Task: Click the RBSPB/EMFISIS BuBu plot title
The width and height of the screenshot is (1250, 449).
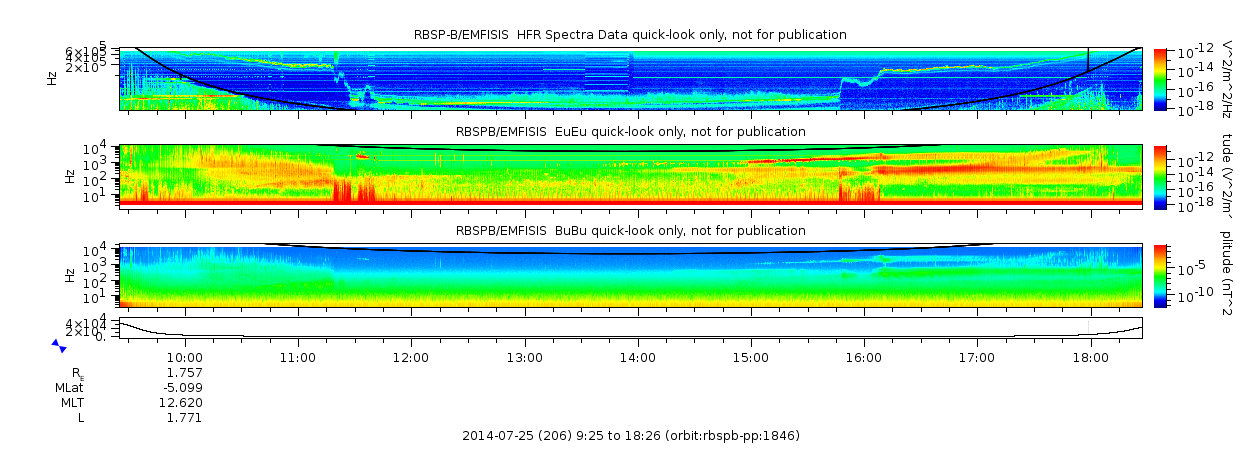Action: click(630, 231)
